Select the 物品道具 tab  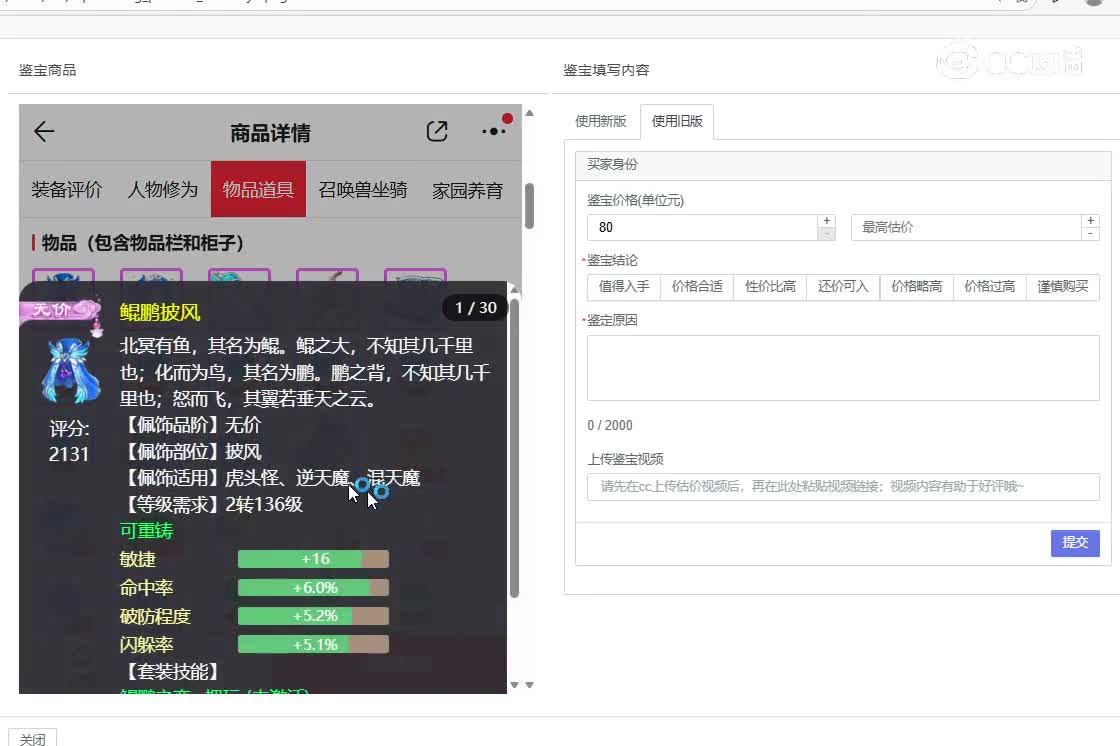tap(258, 189)
